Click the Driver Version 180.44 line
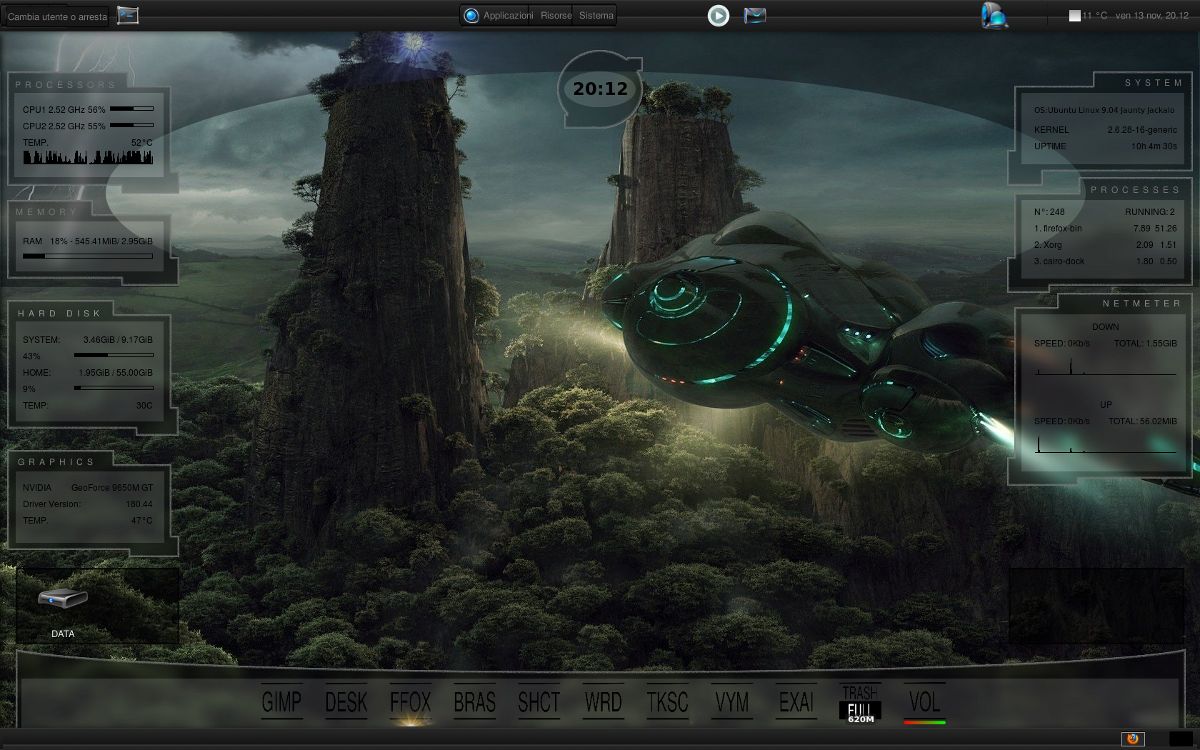Image resolution: width=1200 pixels, height=750 pixels. pyautogui.click(x=88, y=504)
